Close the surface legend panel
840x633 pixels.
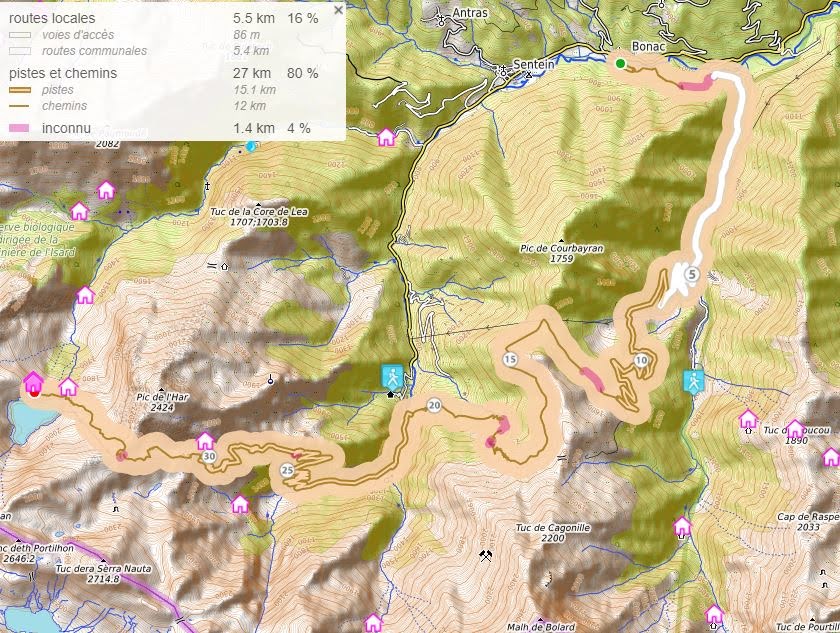tap(338, 10)
